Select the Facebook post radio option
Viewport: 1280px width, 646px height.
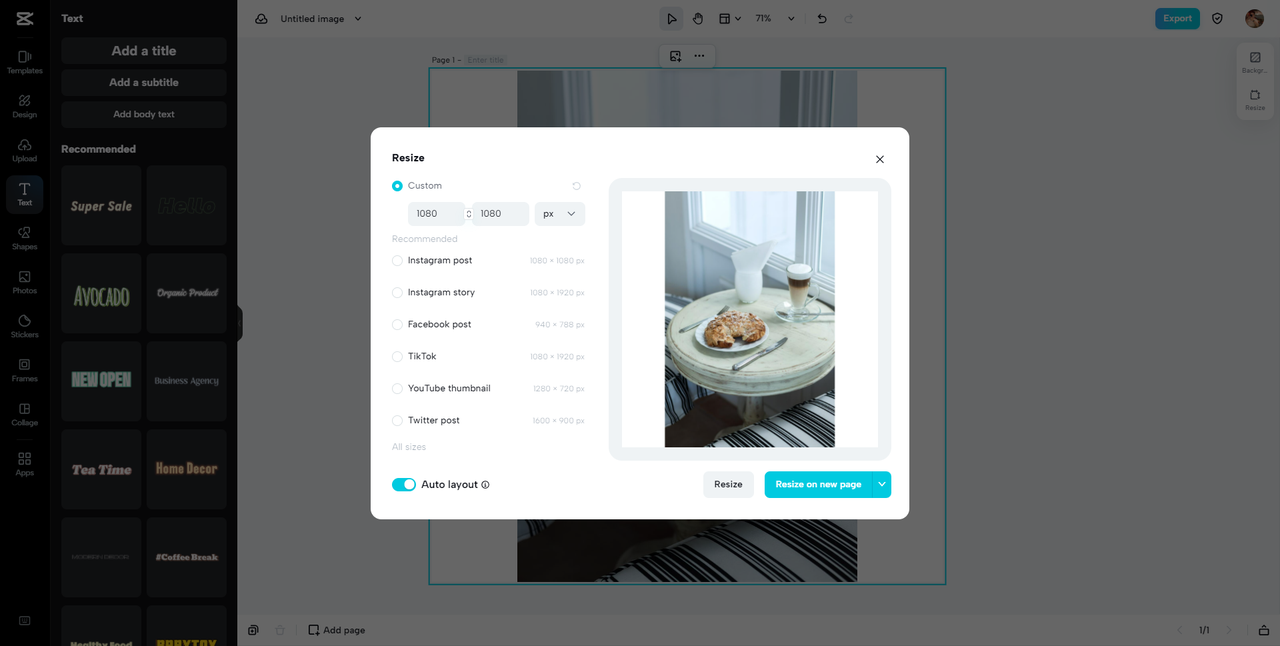click(397, 325)
